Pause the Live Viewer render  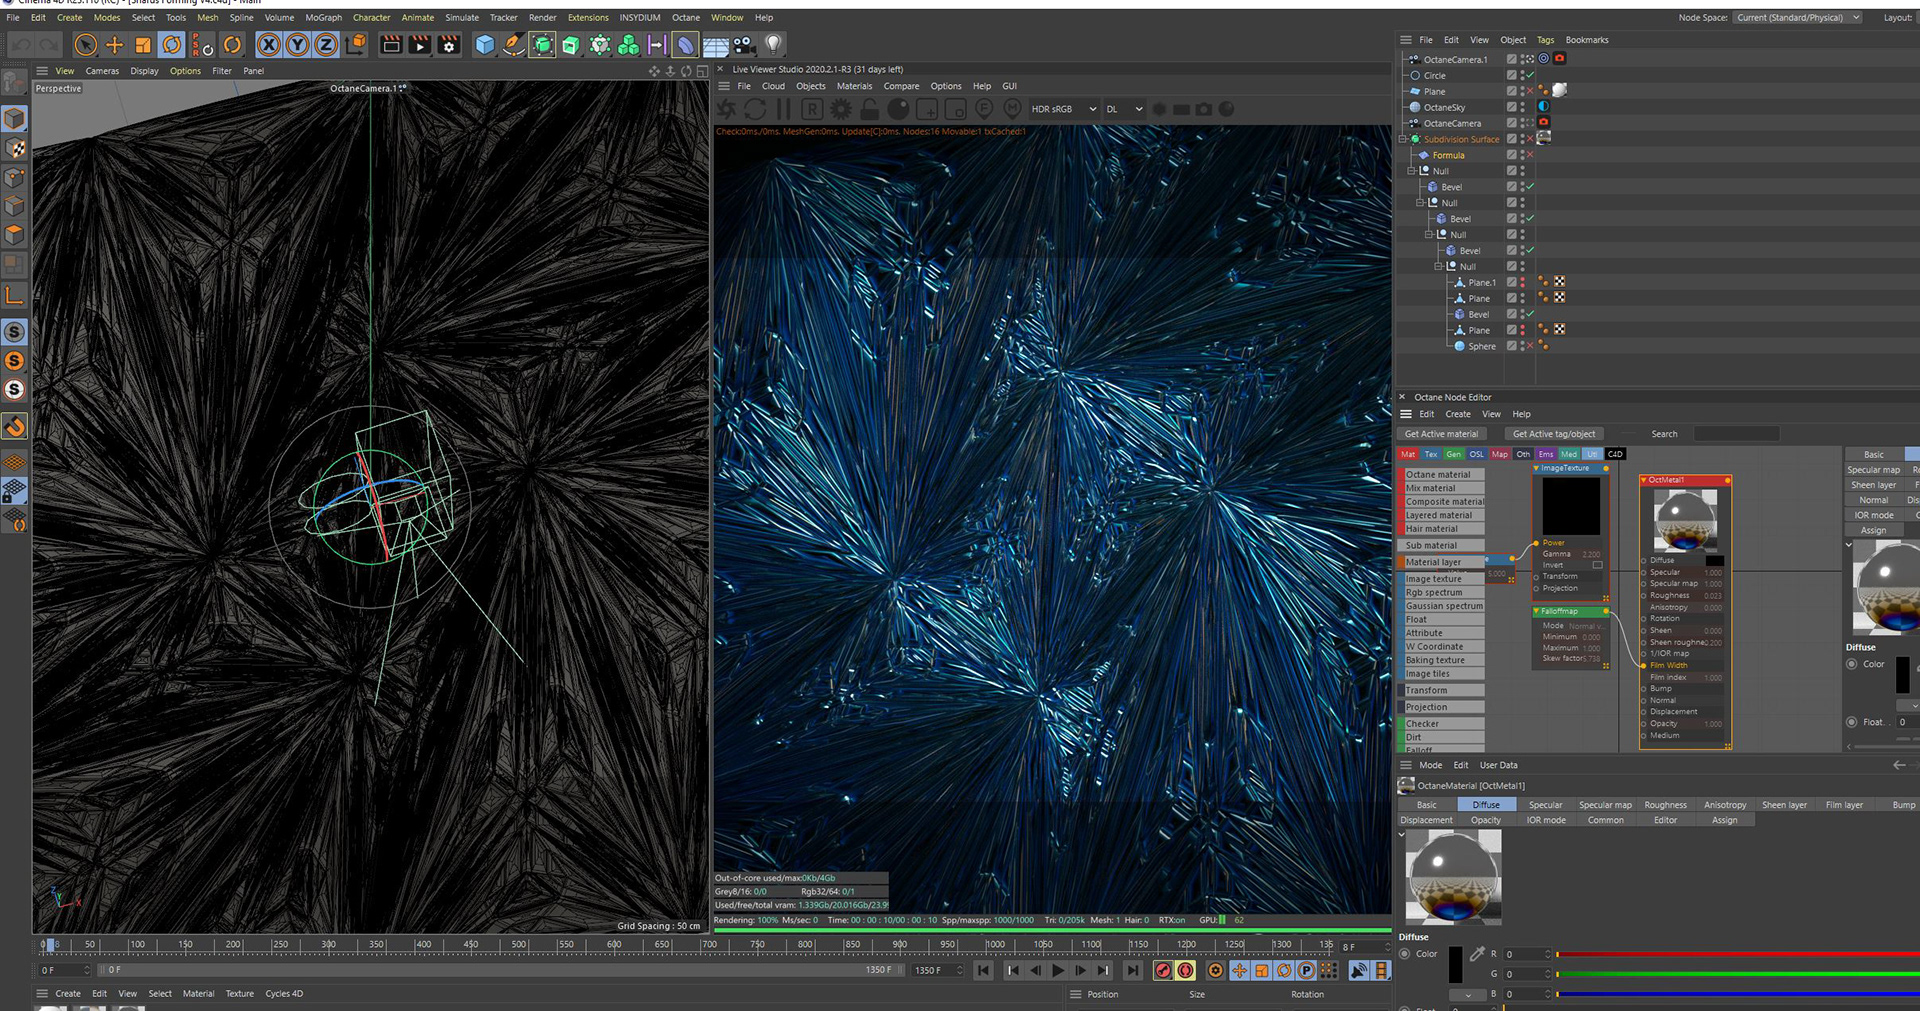784,109
